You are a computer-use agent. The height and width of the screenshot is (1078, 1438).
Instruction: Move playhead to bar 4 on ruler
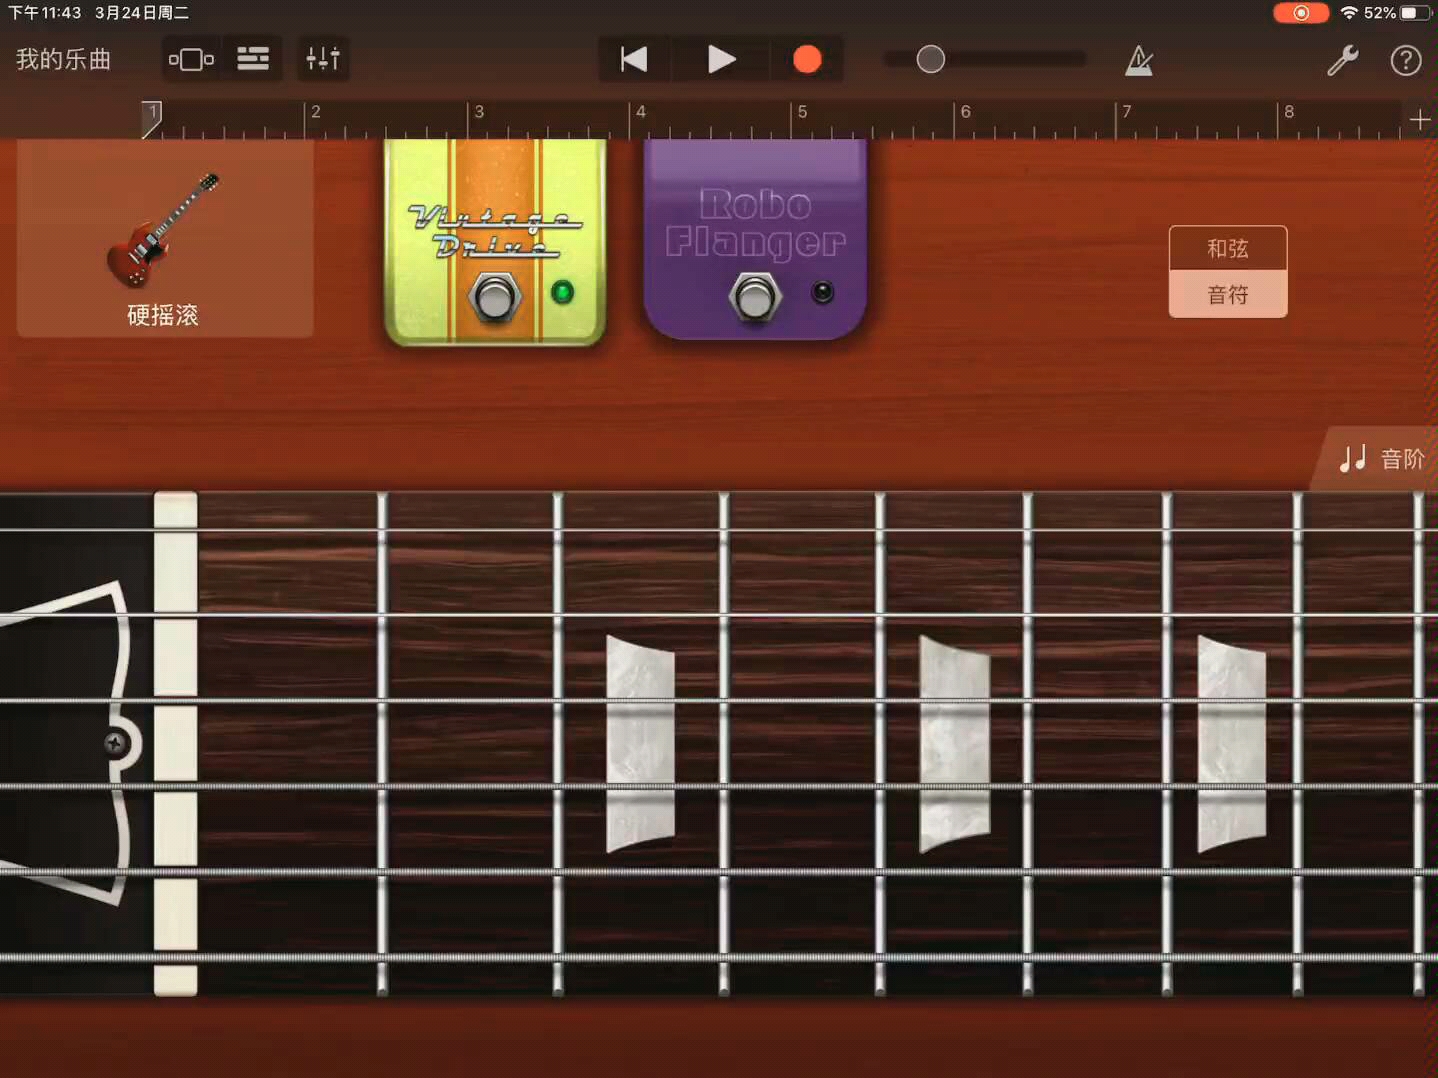(x=640, y=112)
